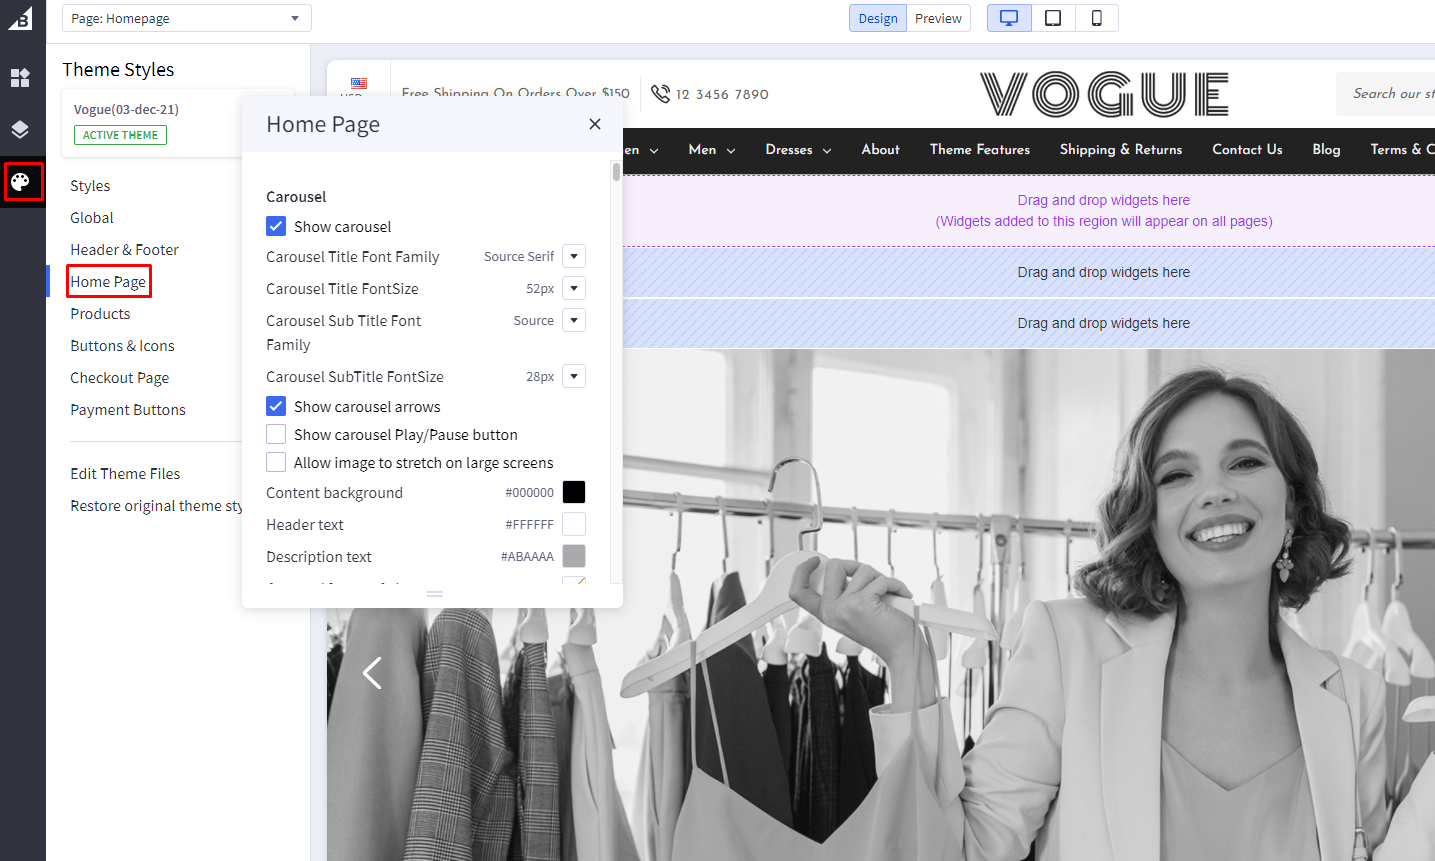Open Home Page settings
Screen dimensions: 1435x861
coord(108,282)
